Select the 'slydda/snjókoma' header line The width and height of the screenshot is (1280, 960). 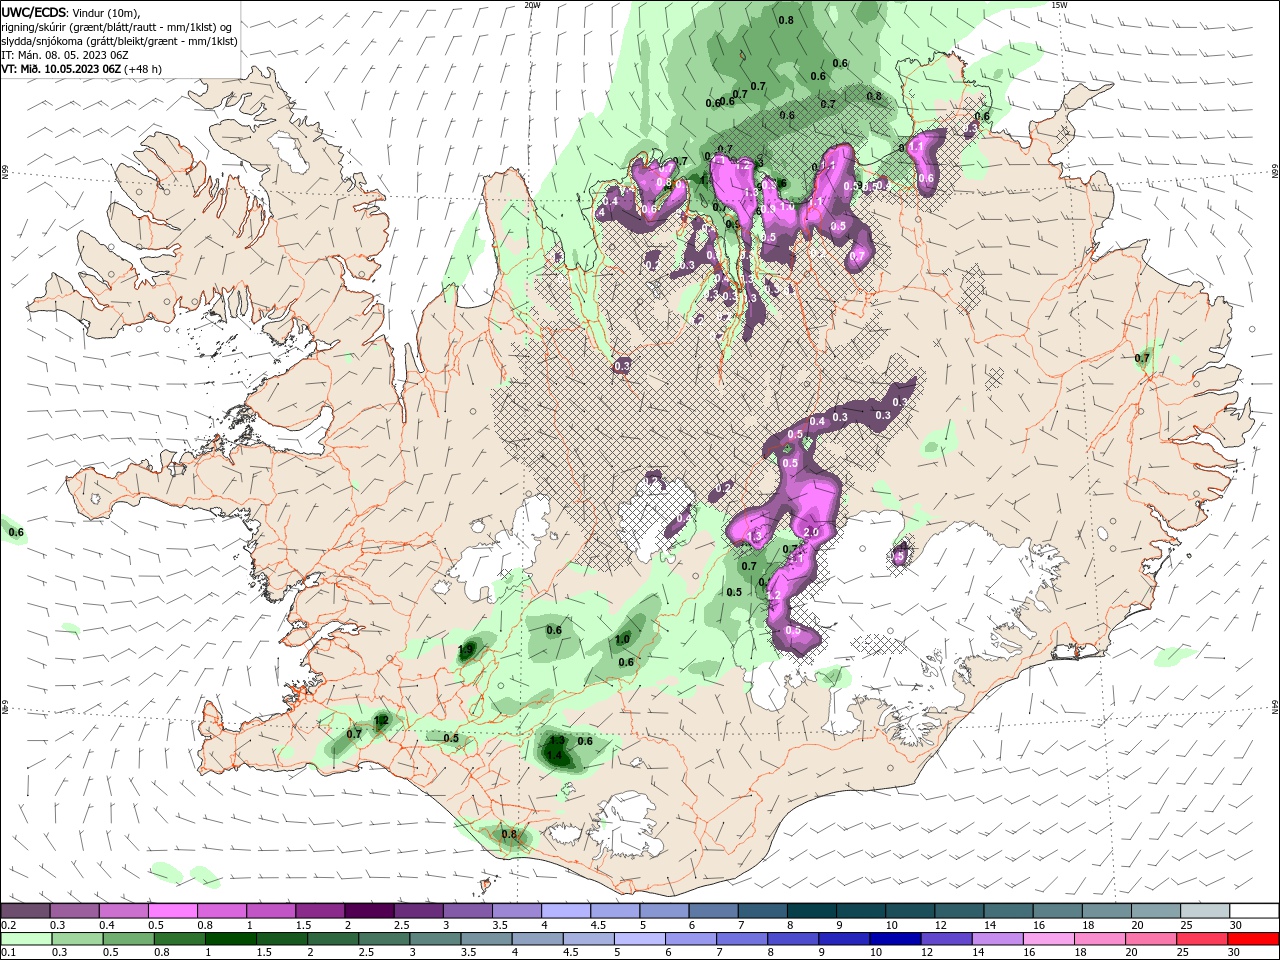120,41
